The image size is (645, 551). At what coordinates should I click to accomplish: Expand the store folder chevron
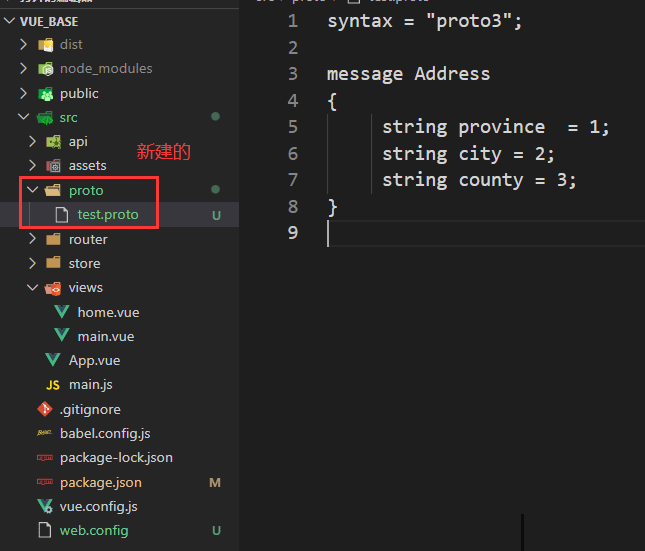[x=32, y=263]
